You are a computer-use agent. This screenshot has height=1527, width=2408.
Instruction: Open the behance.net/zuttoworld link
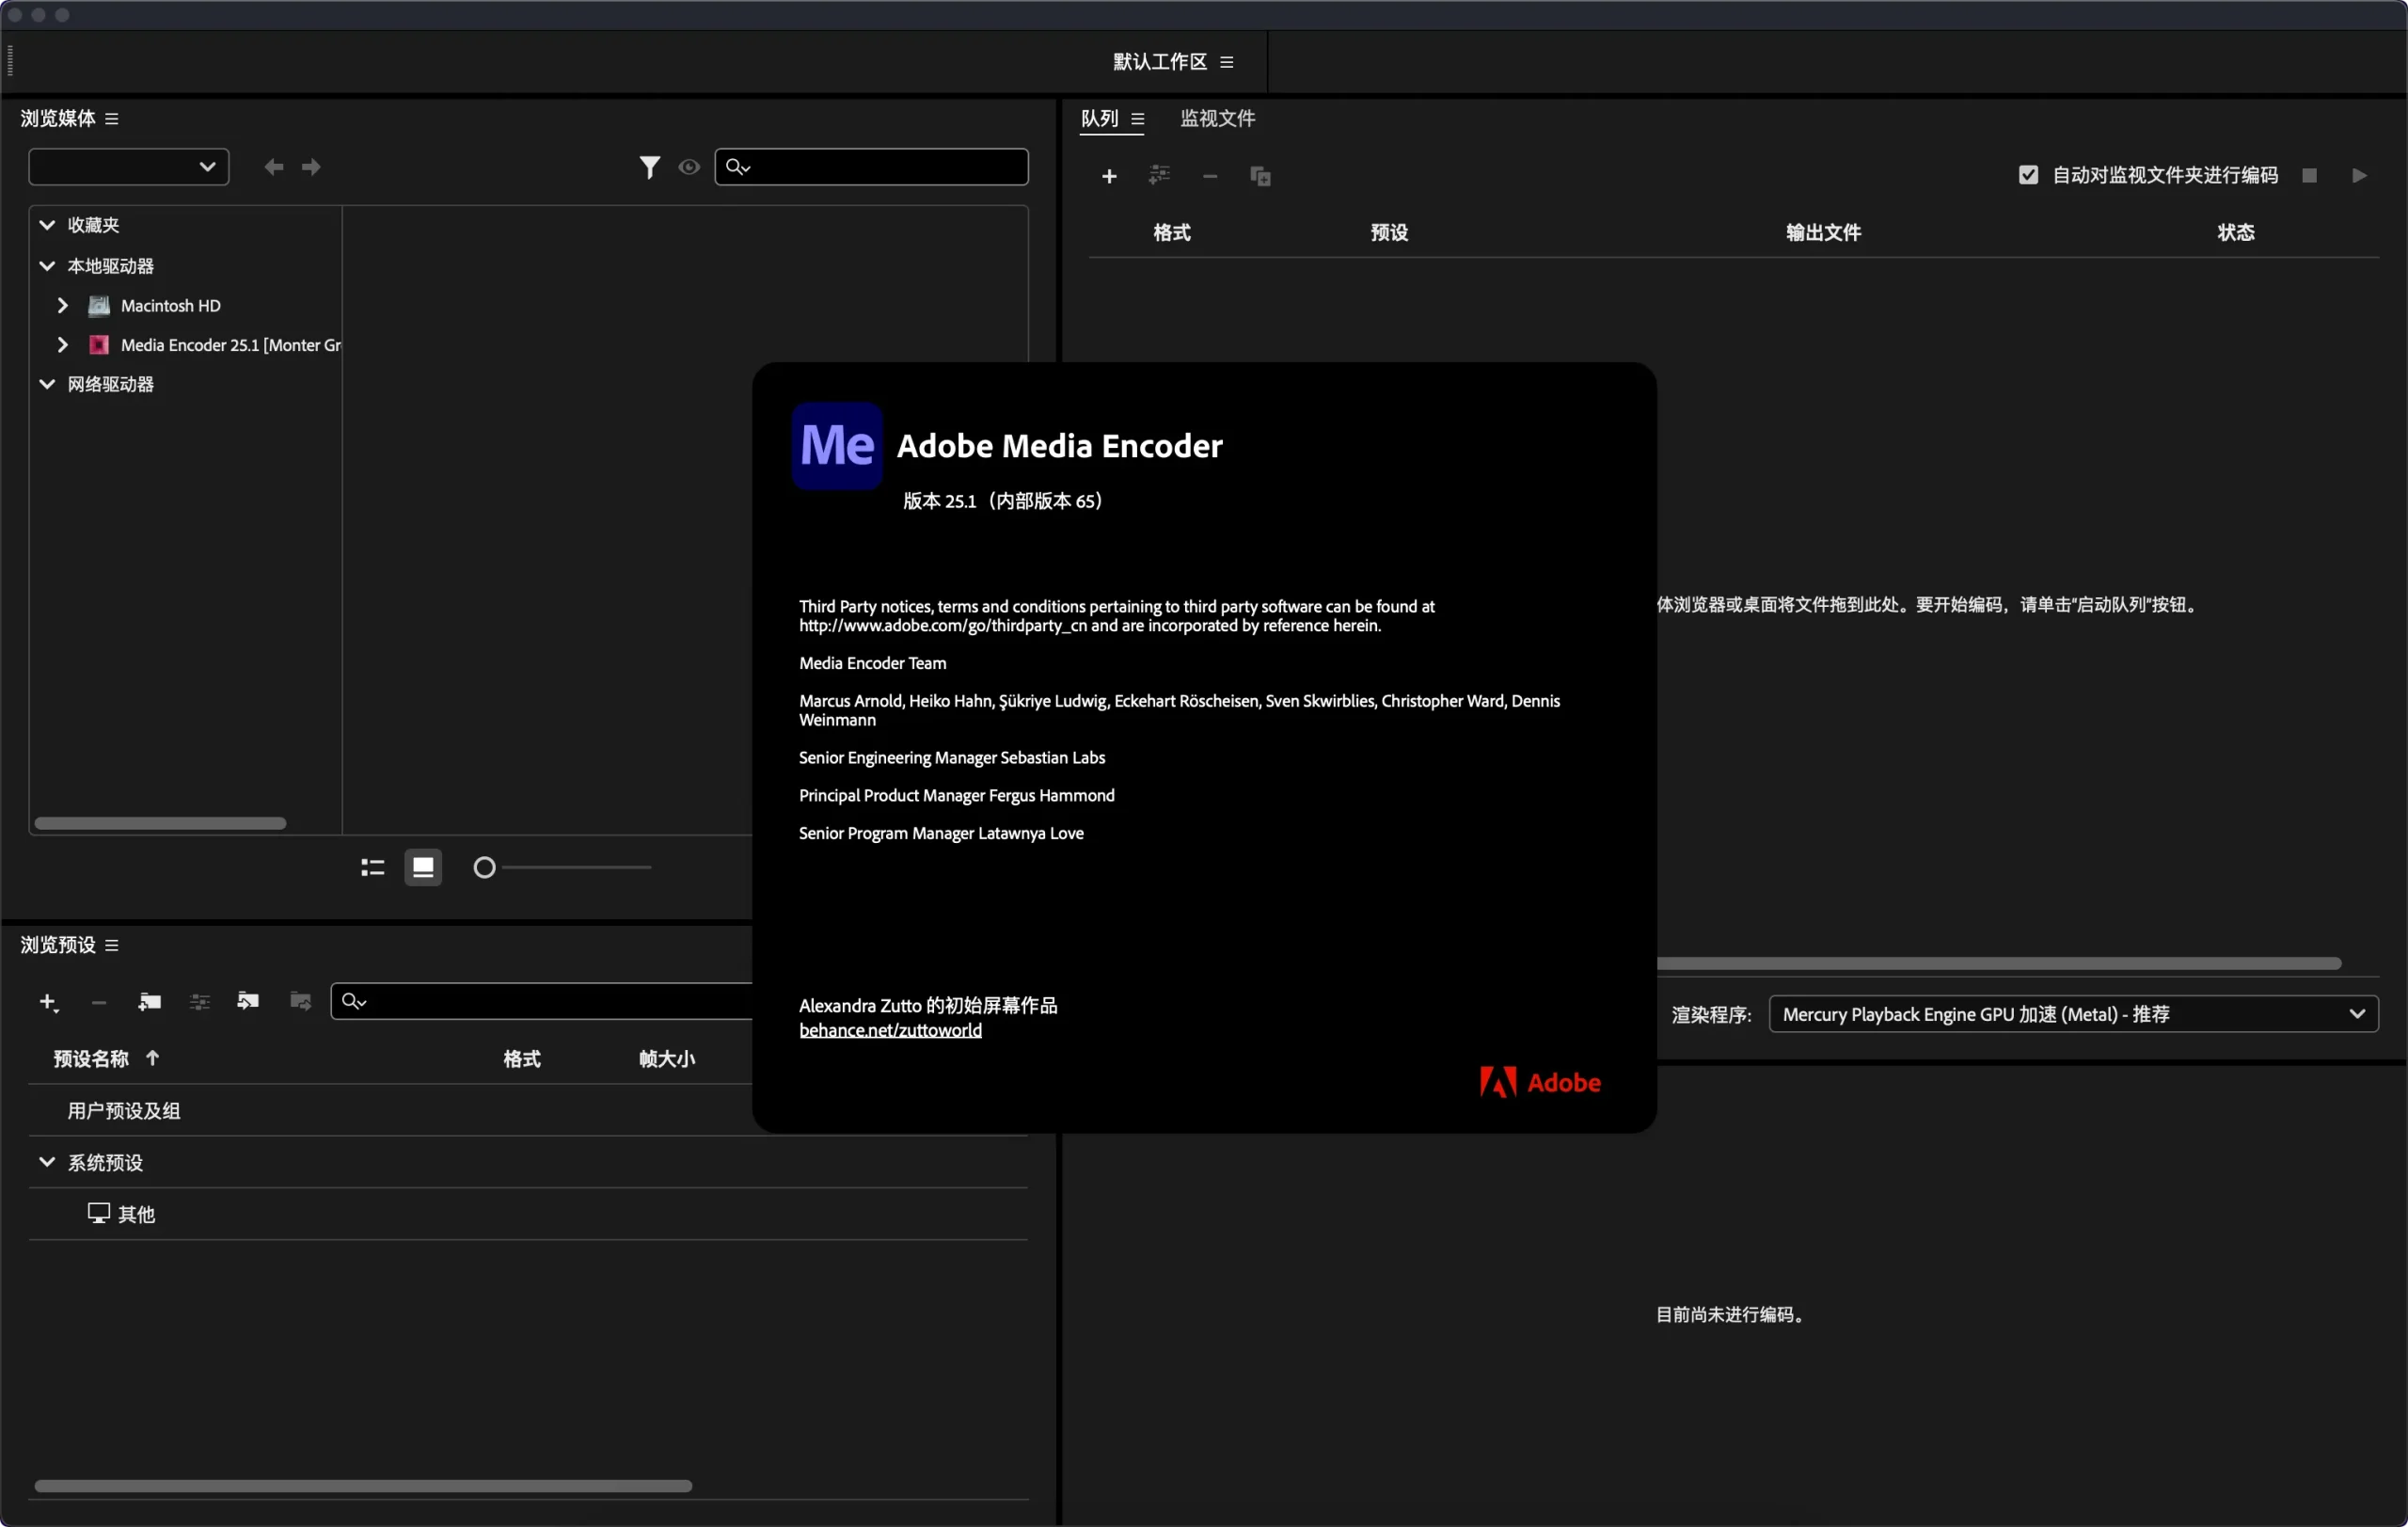point(890,1030)
